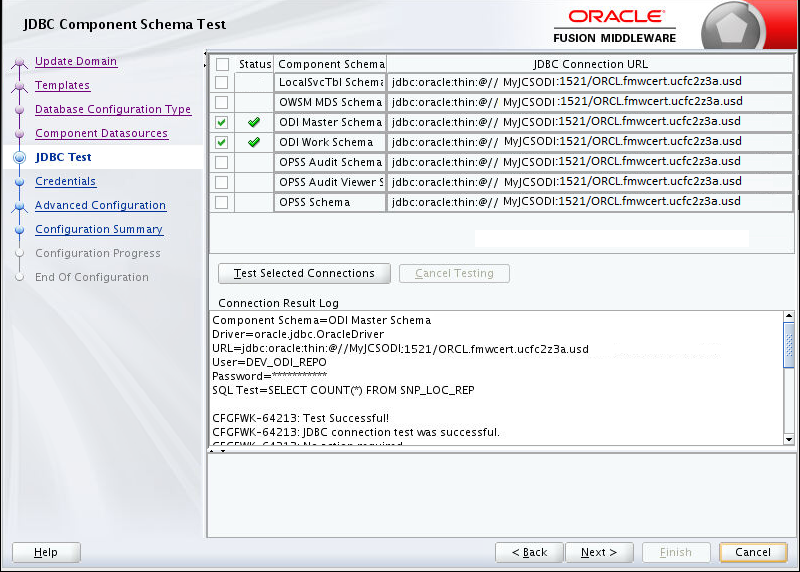Click the Oracle Fusion Middleware logo

coord(615,27)
